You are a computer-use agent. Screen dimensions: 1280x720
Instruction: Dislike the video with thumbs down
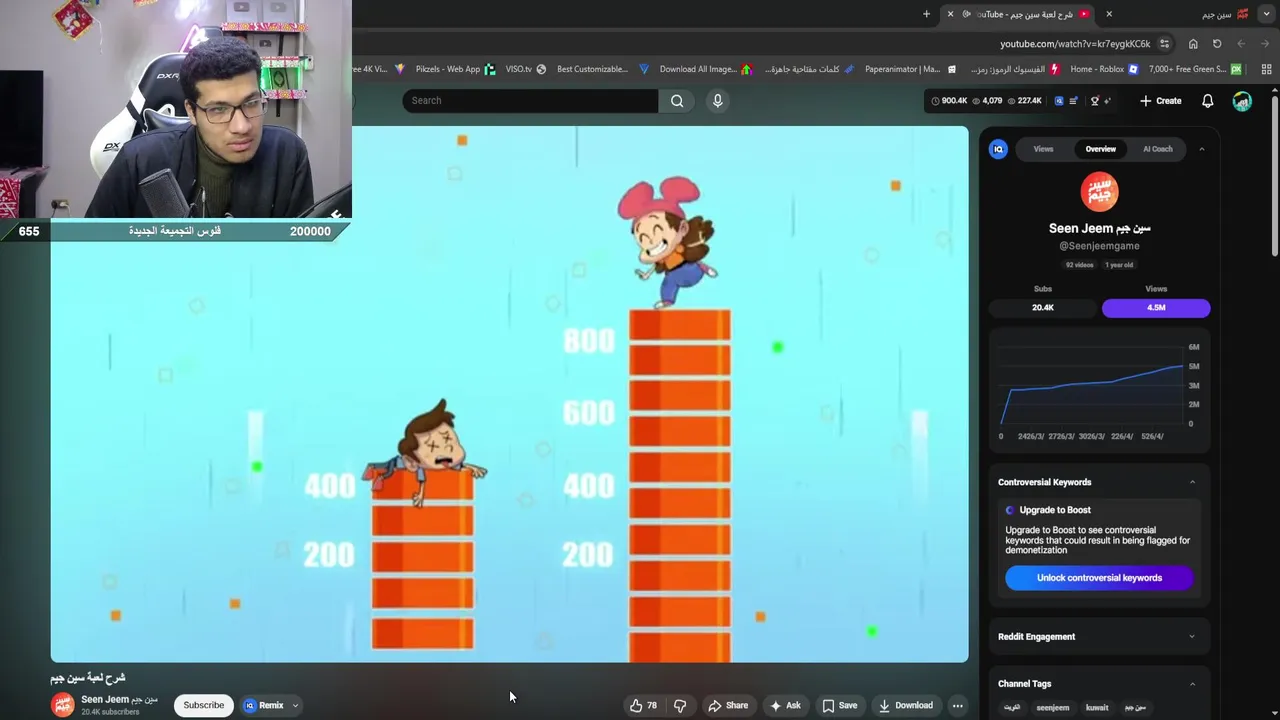(680, 705)
